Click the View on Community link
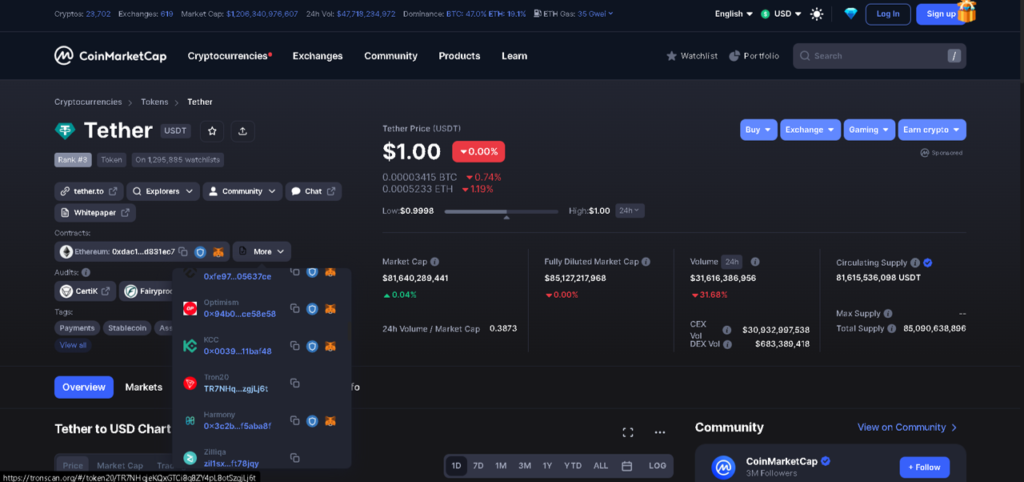The width and height of the screenshot is (1024, 482). 907,427
